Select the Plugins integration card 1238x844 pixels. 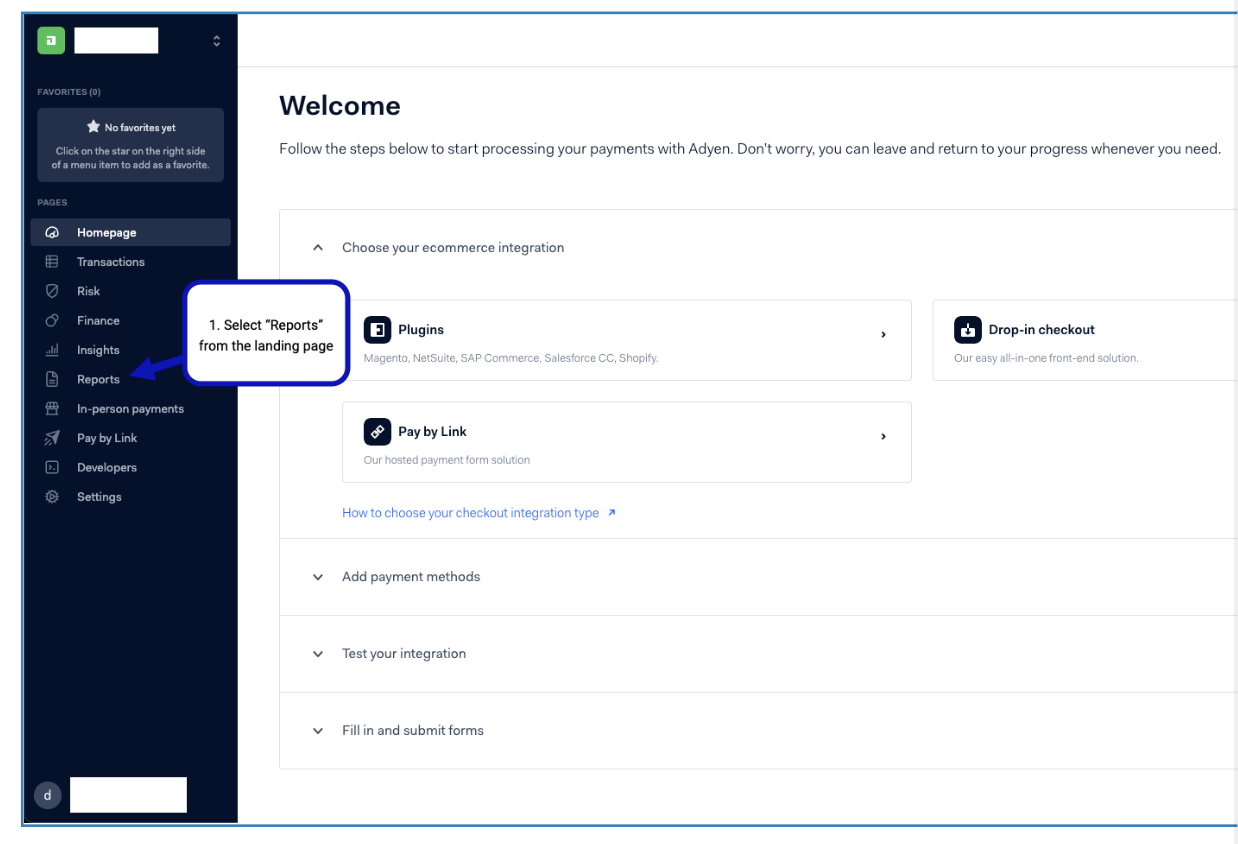coord(627,340)
